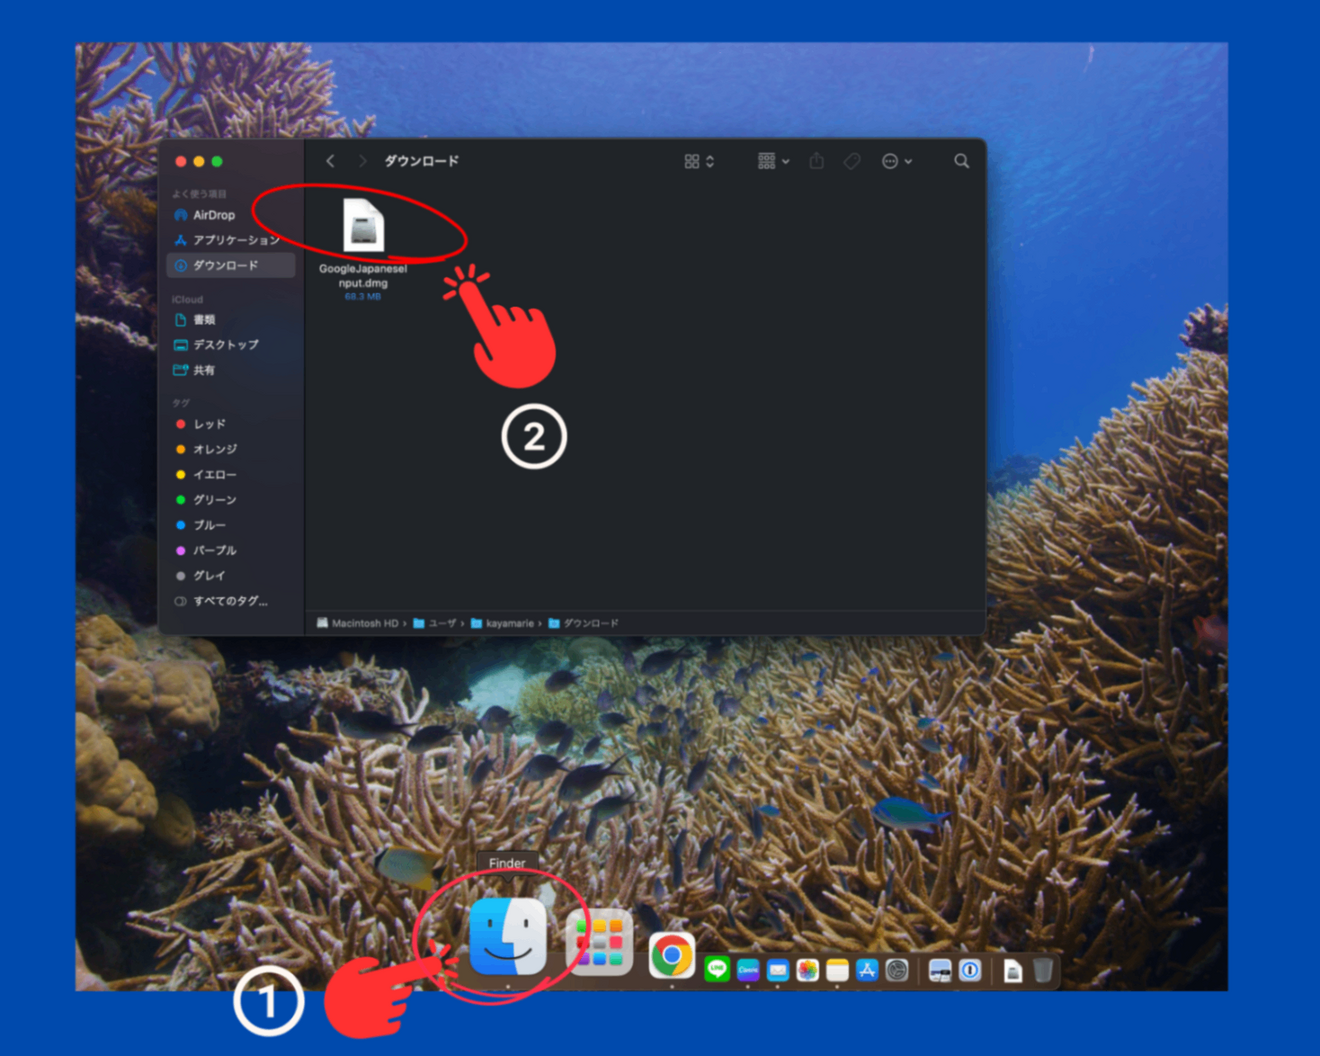Screen dimensions: 1320x1056
Task: Change Finder view mode icon grid
Action: click(x=699, y=161)
